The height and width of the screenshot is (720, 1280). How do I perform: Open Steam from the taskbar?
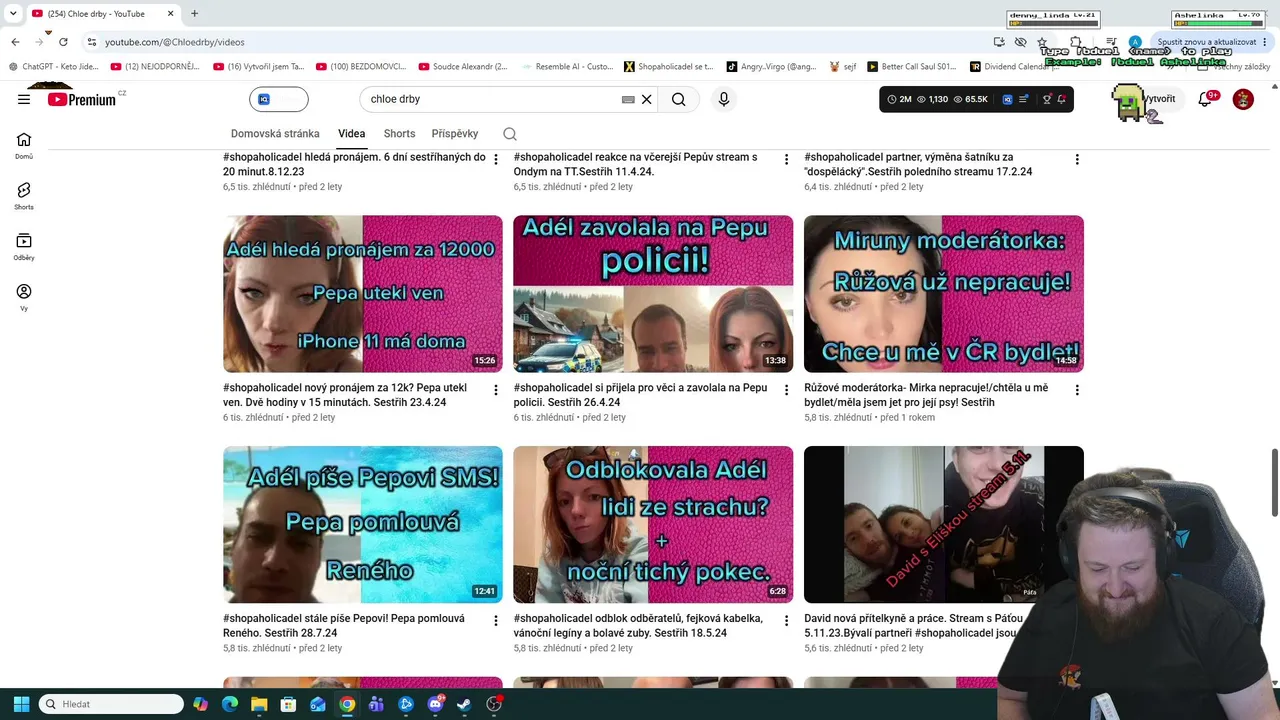pyautogui.click(x=464, y=704)
